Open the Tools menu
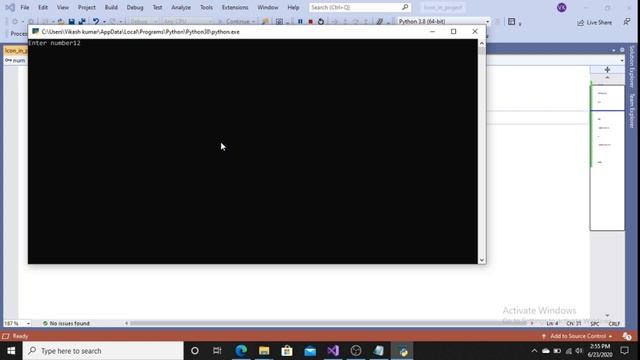 [206, 7]
